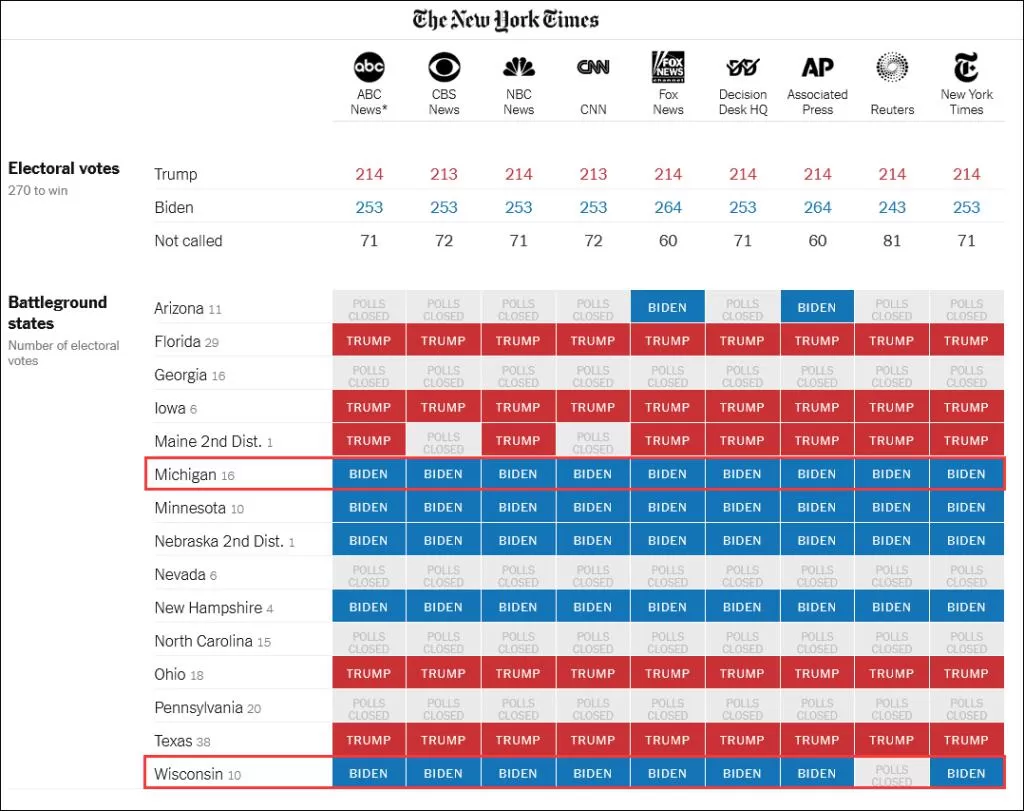Select Fox News blue Biden cell for Arizona
Image resolution: width=1024 pixels, height=811 pixels.
(x=667, y=307)
